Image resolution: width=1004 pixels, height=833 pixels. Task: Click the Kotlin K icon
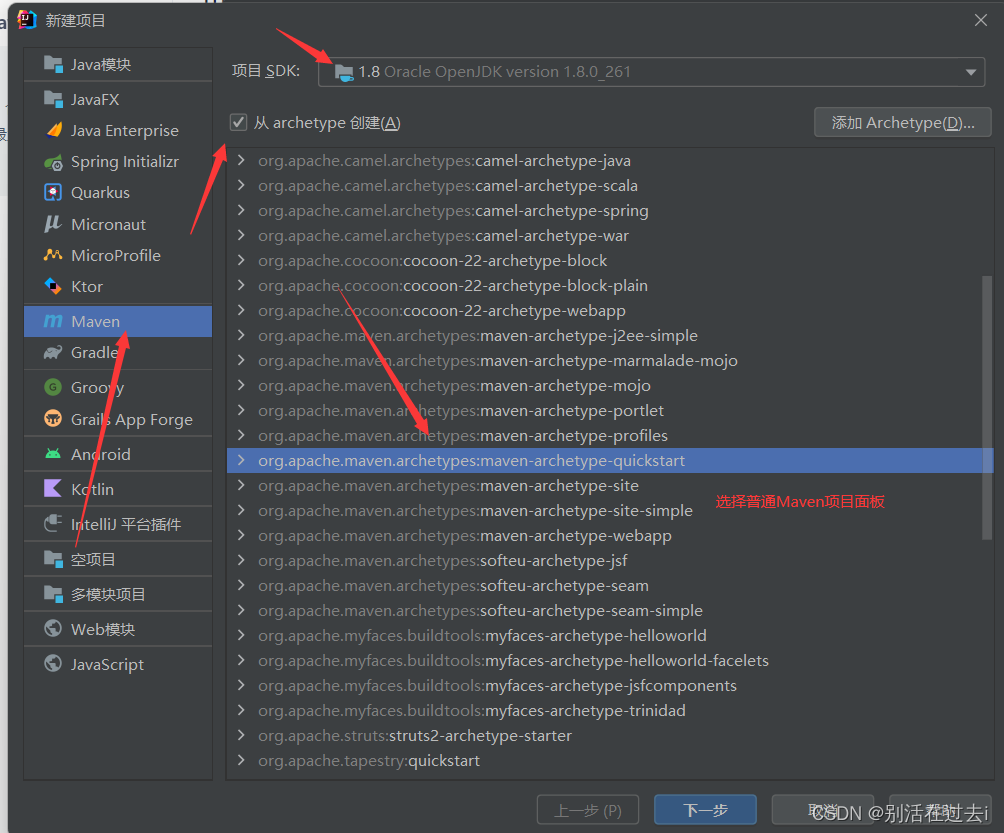[x=53, y=489]
